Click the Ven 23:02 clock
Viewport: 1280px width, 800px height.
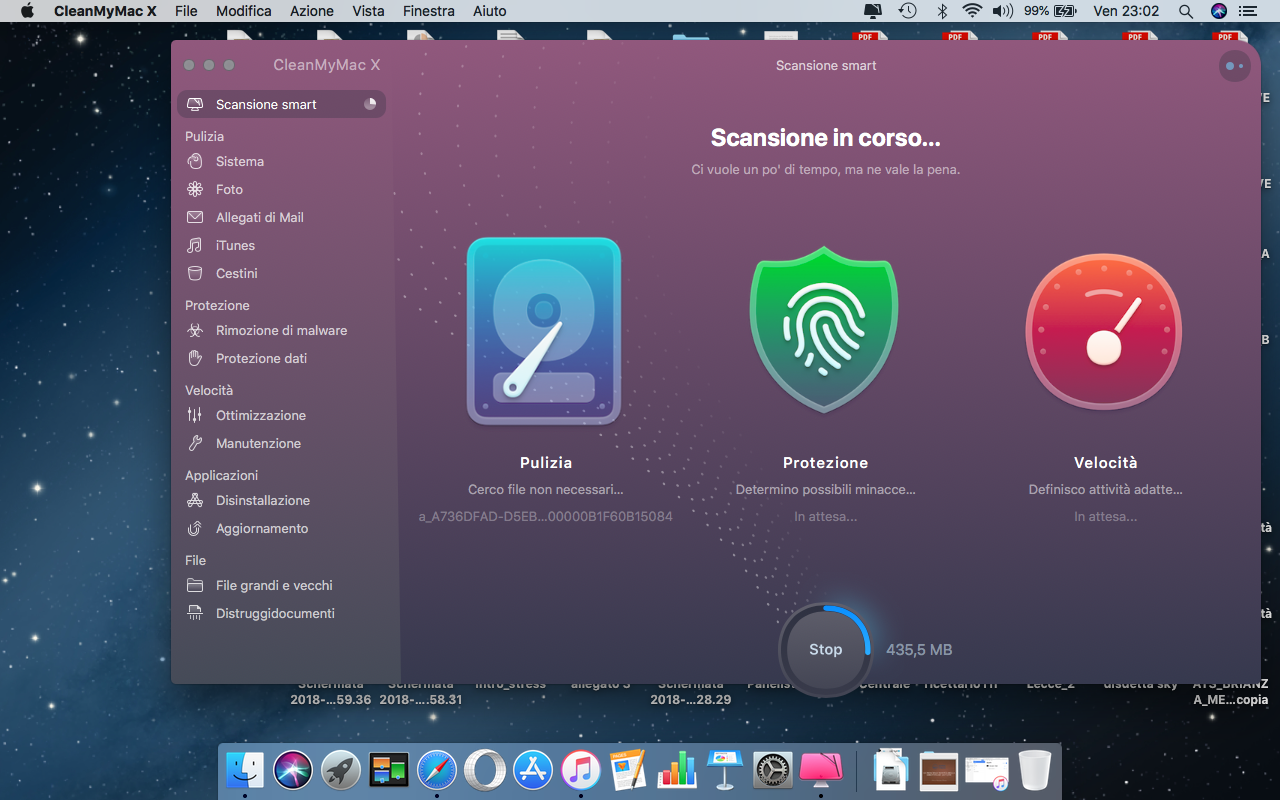1126,11
